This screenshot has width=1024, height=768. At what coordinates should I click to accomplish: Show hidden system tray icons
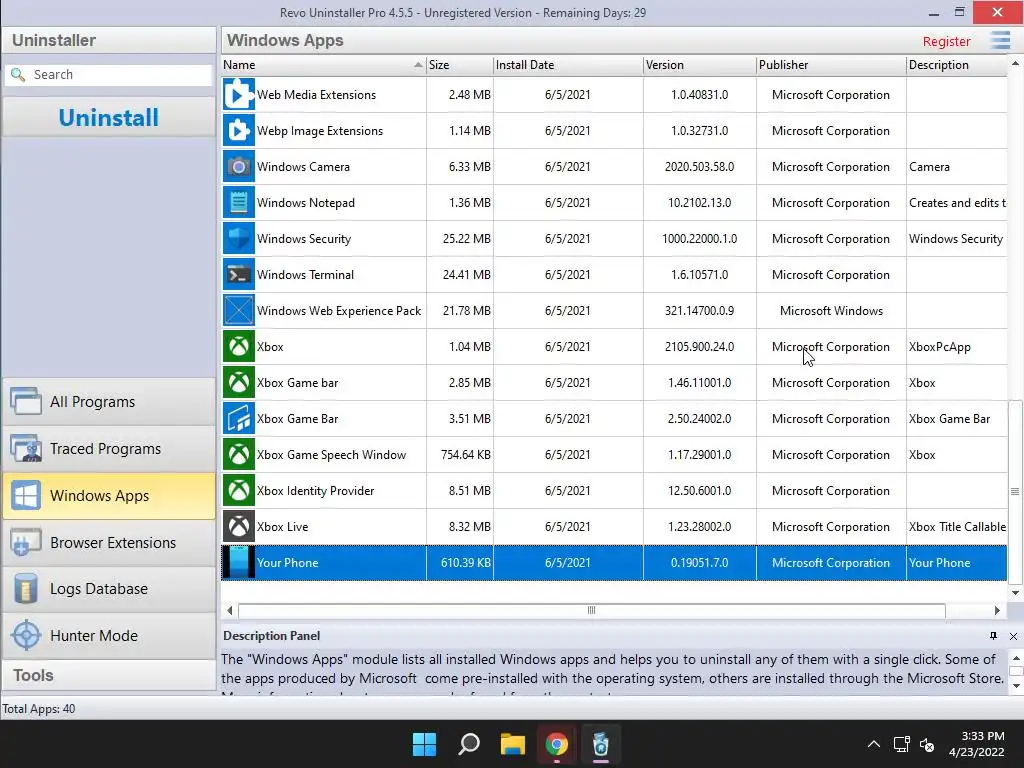click(874, 744)
